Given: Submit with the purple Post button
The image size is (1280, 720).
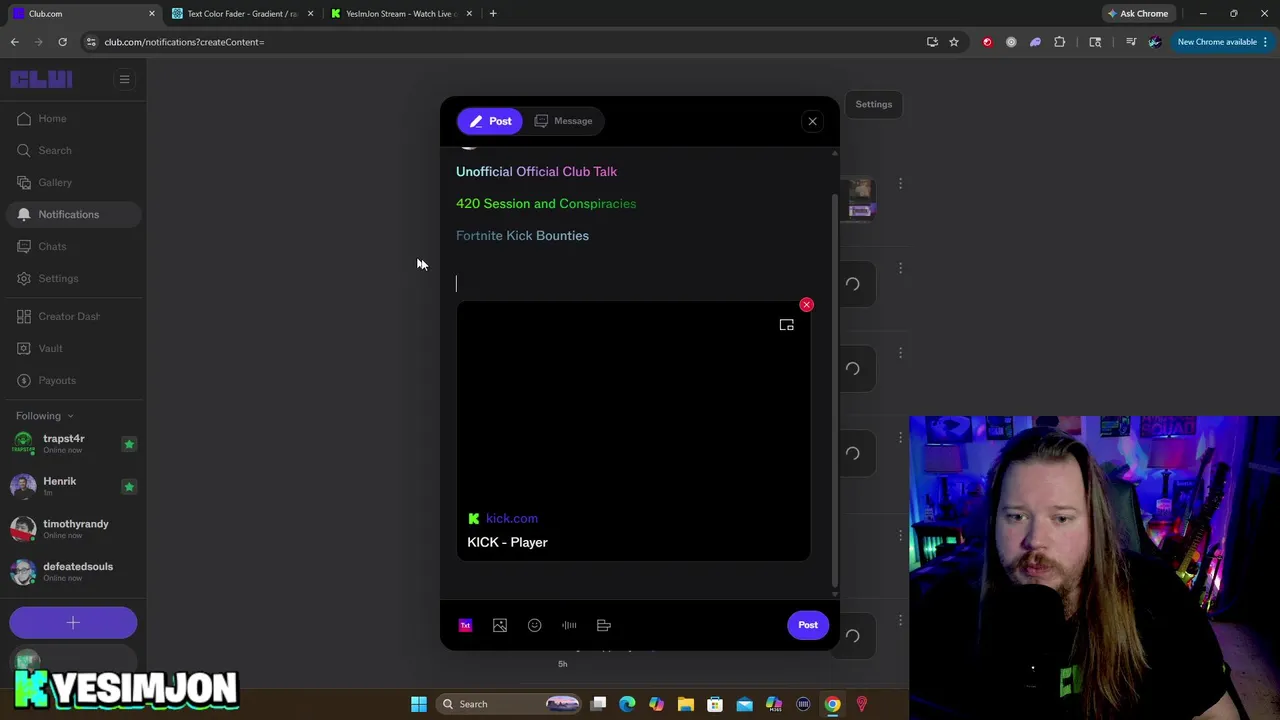Looking at the screenshot, I should [808, 625].
